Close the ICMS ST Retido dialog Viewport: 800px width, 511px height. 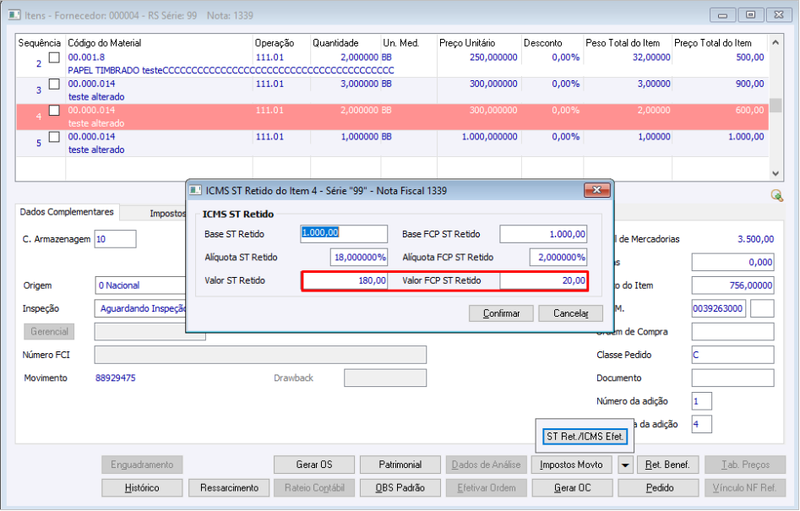[596, 190]
